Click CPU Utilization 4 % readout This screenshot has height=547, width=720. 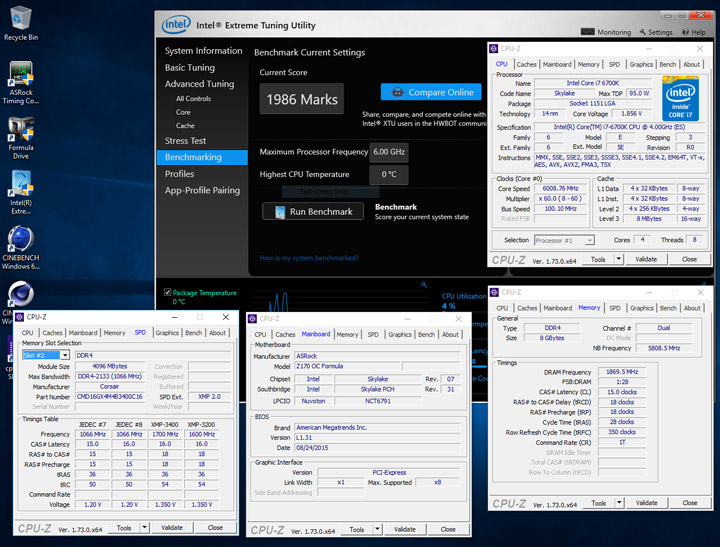click(449, 306)
